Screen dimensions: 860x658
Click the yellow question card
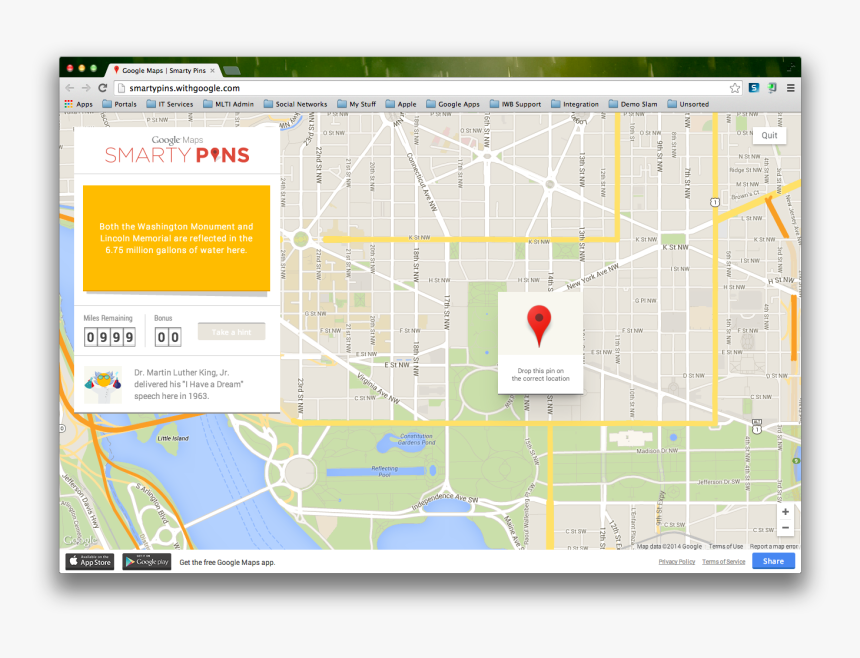pos(177,238)
